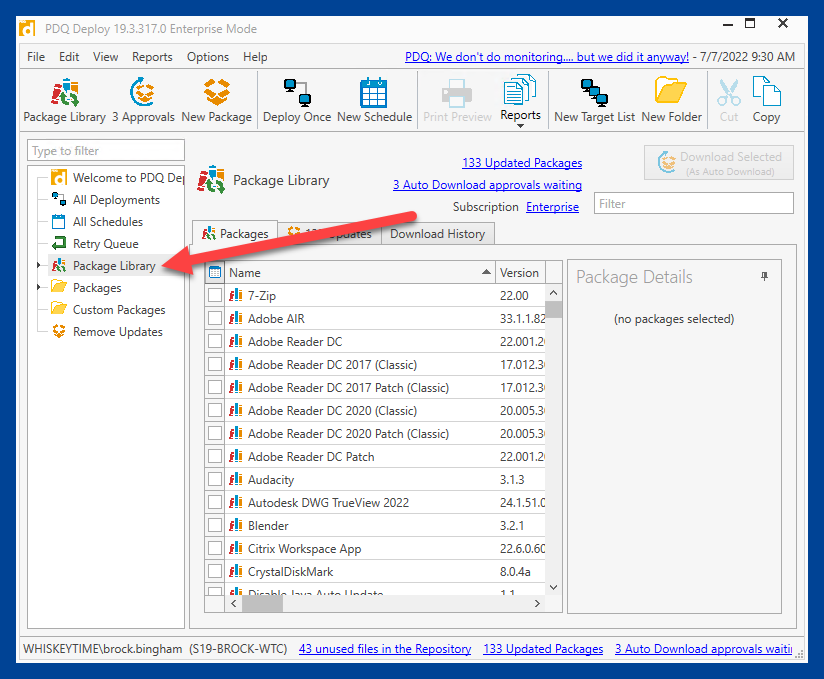Image resolution: width=824 pixels, height=679 pixels.
Task: Check the Blender package checkbox
Action: tap(214, 526)
